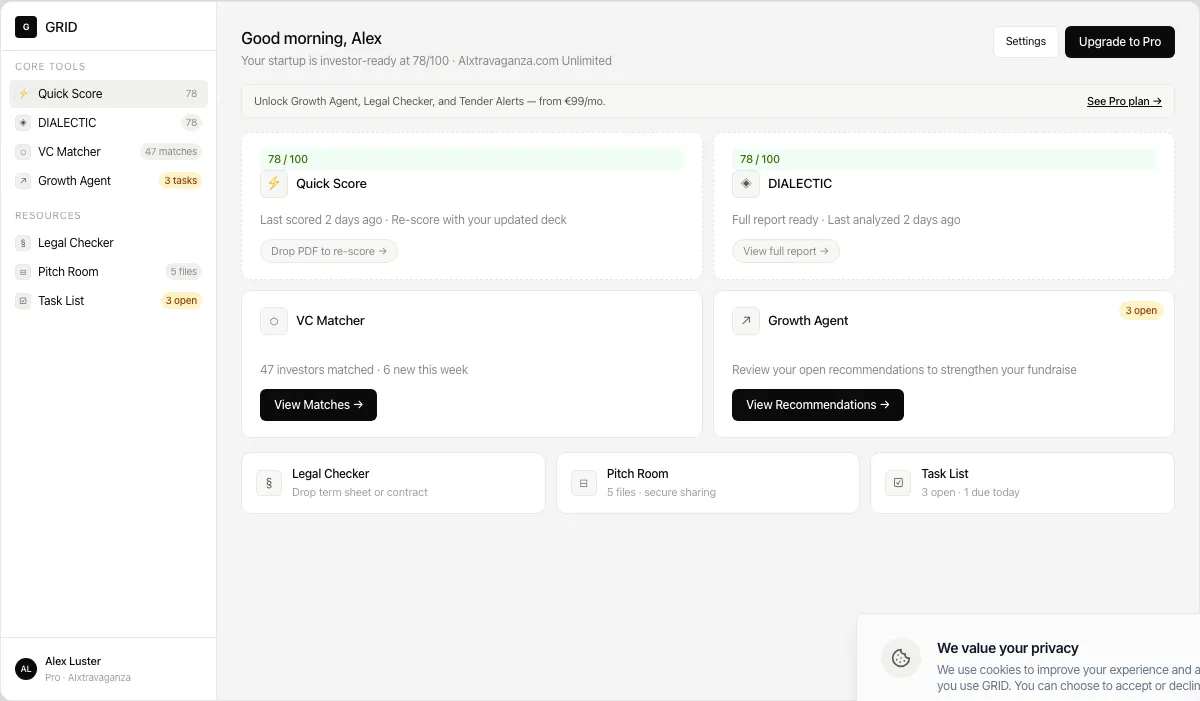Click the cookie icon in the privacy banner
Screen dimensions: 1200x701
click(x=901, y=658)
